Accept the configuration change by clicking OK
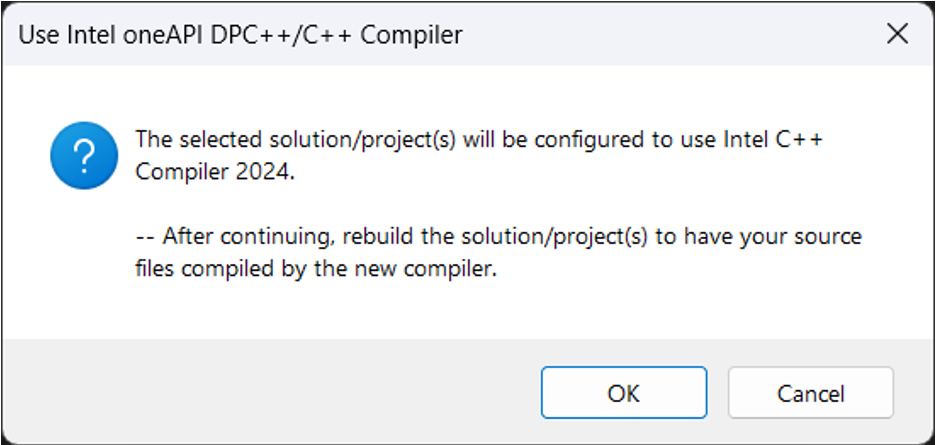This screenshot has height=445, width=936. click(623, 393)
